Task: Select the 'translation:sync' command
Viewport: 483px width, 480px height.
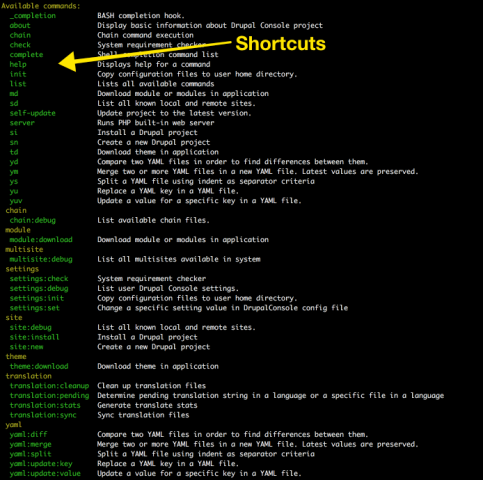Action: tap(43, 415)
